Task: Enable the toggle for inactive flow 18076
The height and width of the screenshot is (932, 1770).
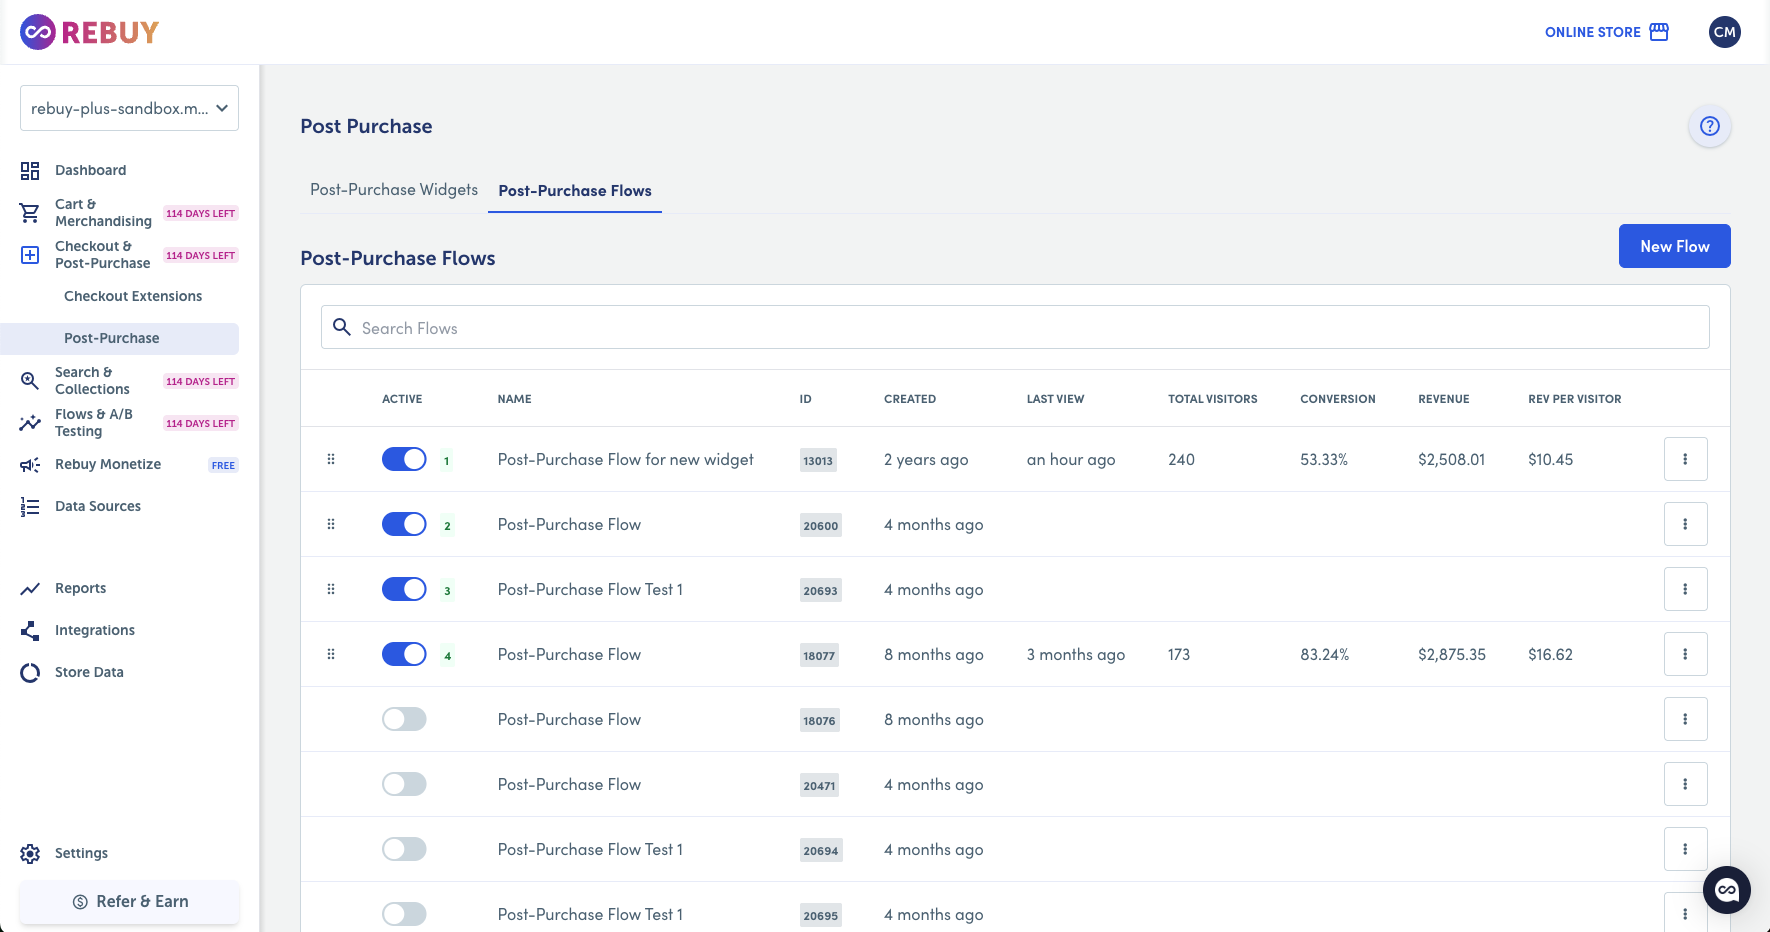Action: coord(403,719)
